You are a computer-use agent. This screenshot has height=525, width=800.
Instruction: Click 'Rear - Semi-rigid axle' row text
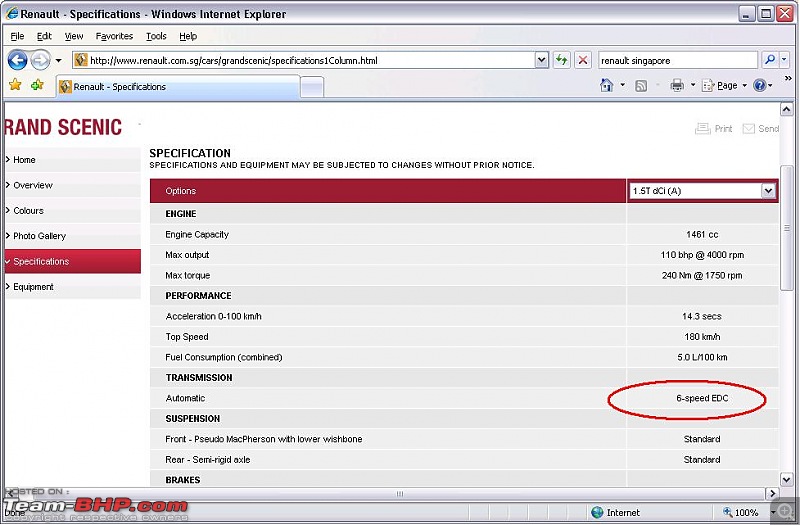tap(208, 460)
